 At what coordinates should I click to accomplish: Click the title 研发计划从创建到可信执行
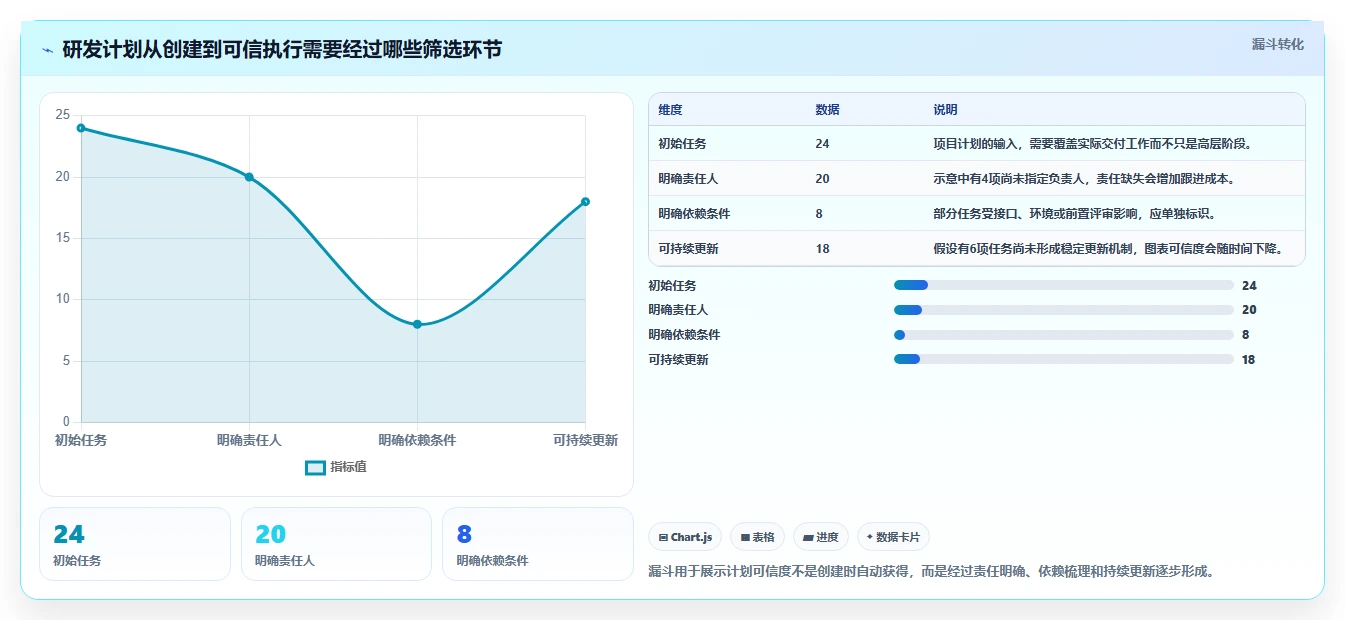click(x=282, y=50)
